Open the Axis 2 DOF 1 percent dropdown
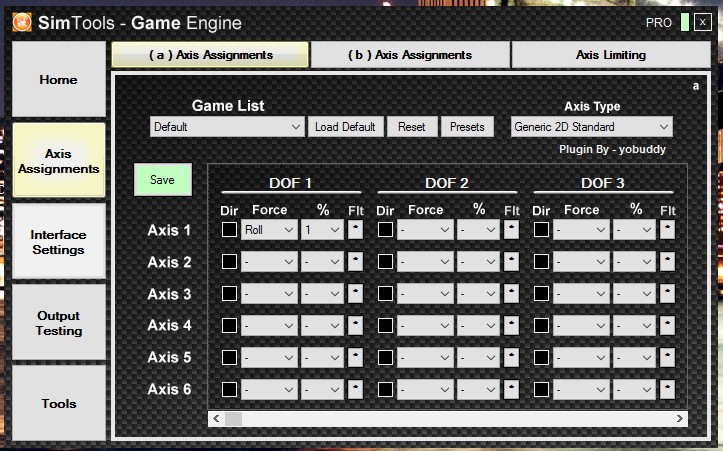 pyautogui.click(x=322, y=261)
